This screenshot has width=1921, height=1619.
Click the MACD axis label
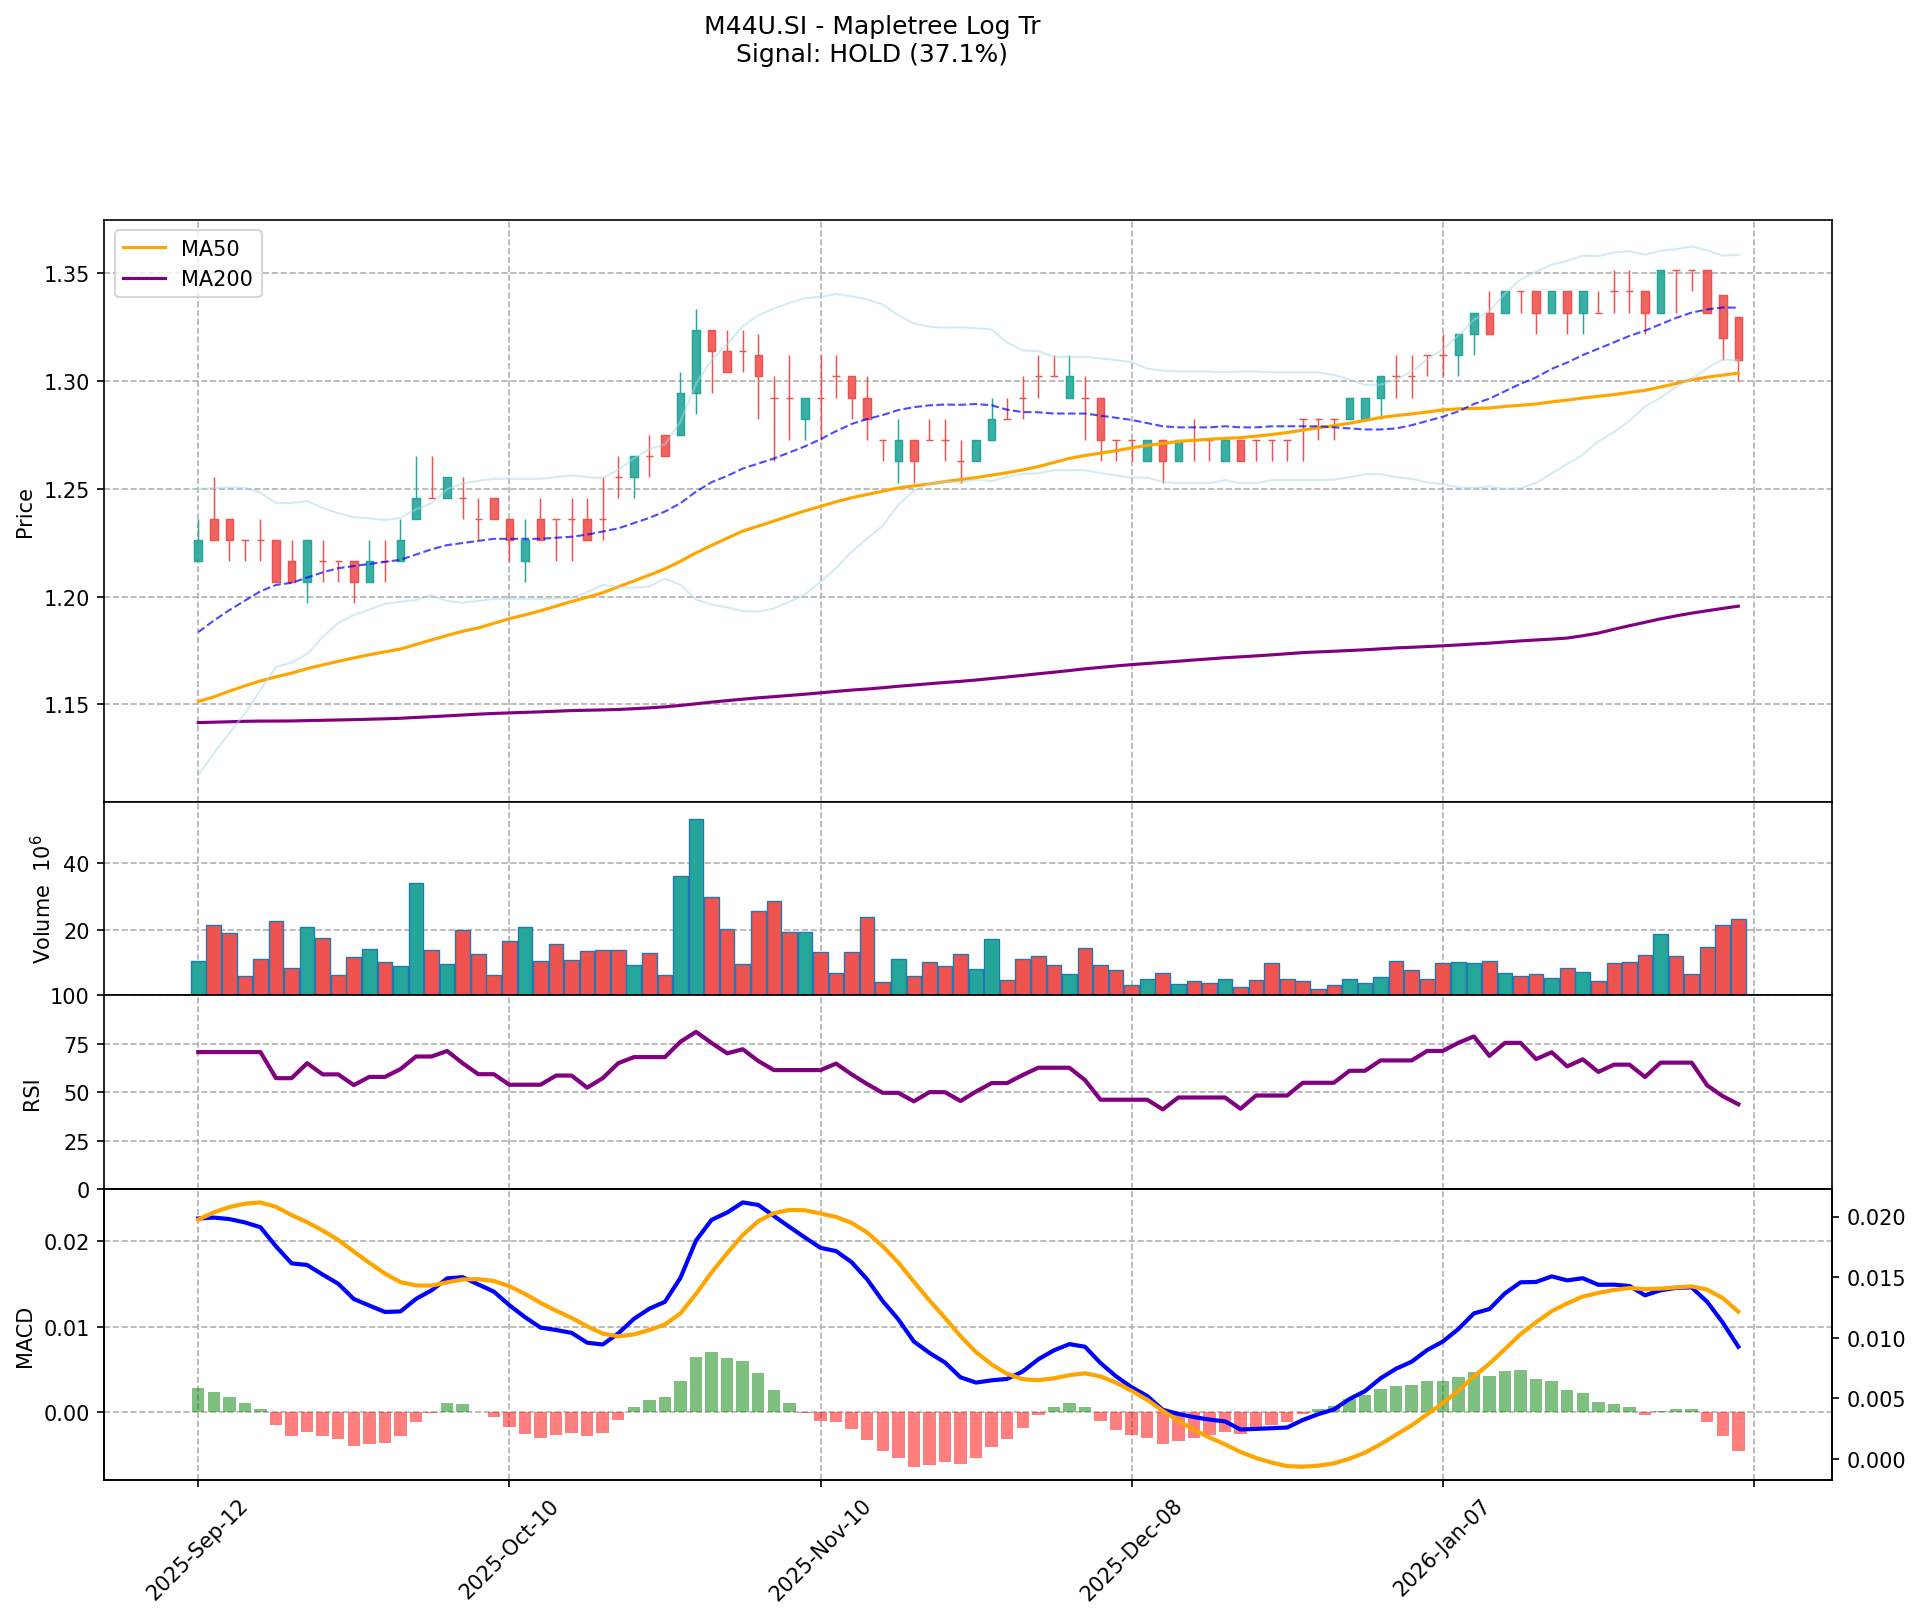click(26, 1337)
